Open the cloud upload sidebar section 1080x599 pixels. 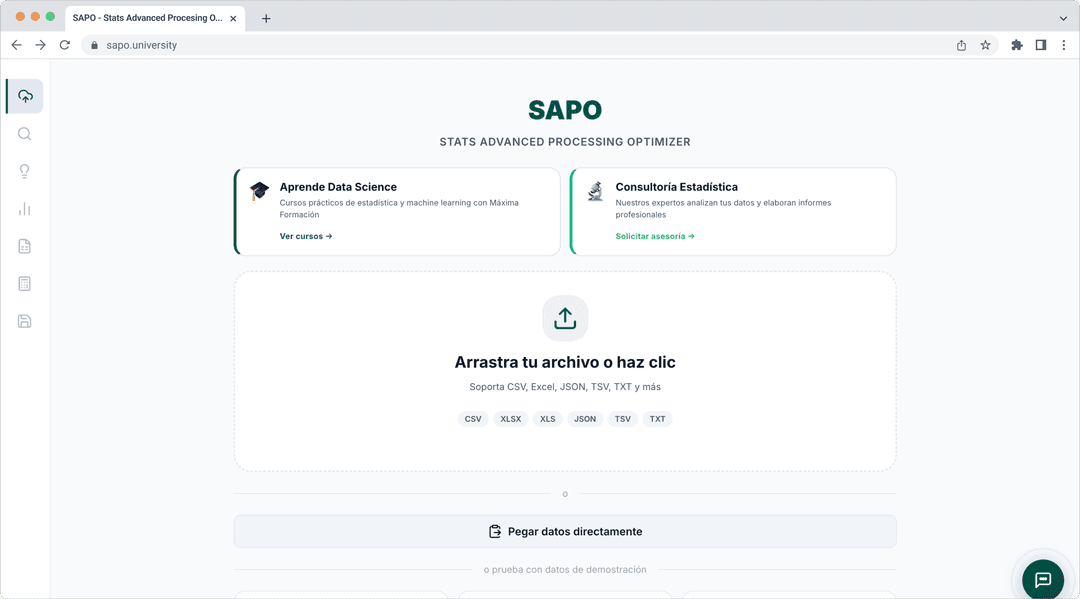(25, 96)
